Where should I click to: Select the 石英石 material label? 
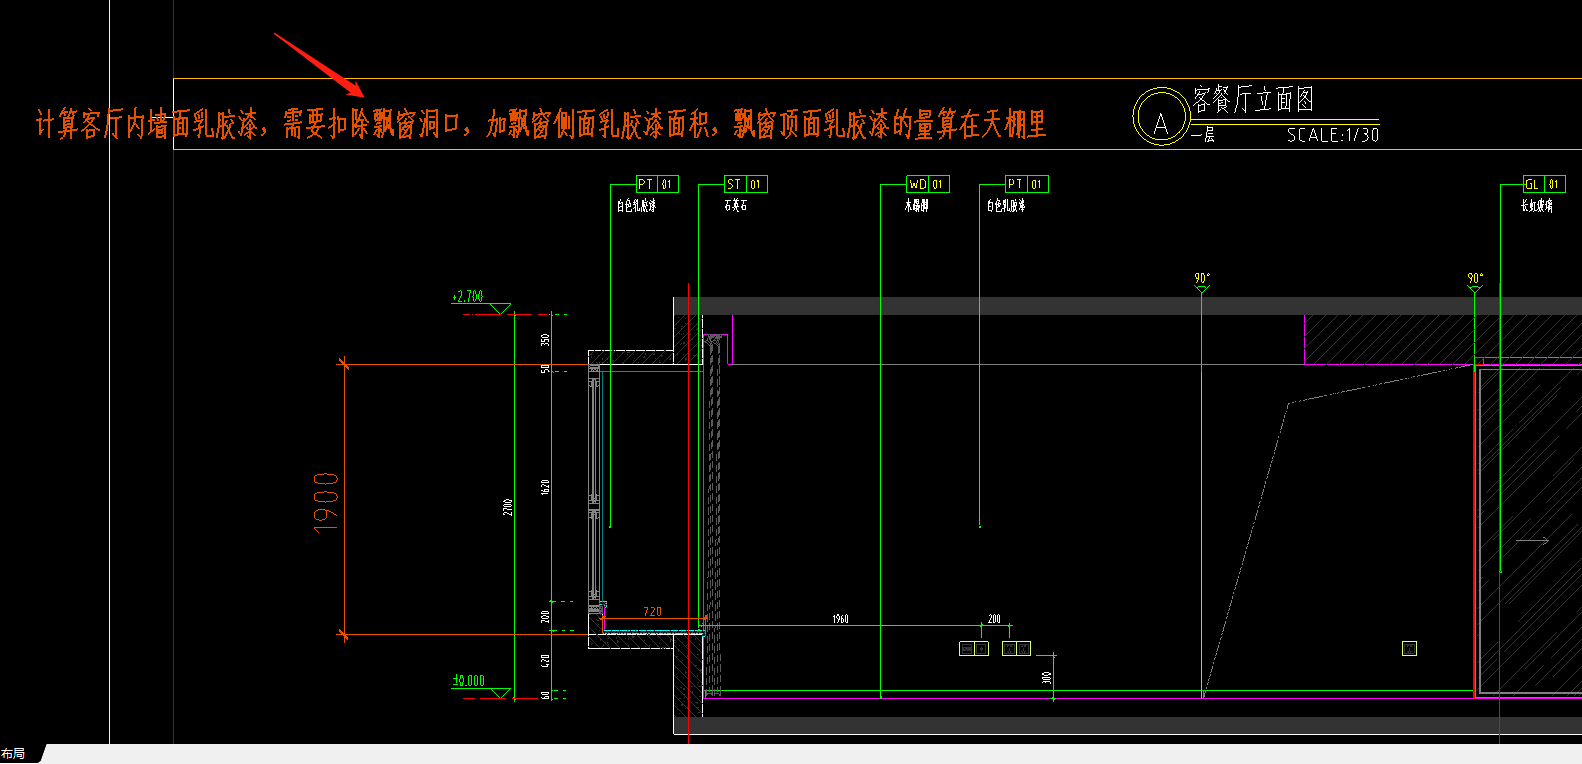(x=736, y=205)
